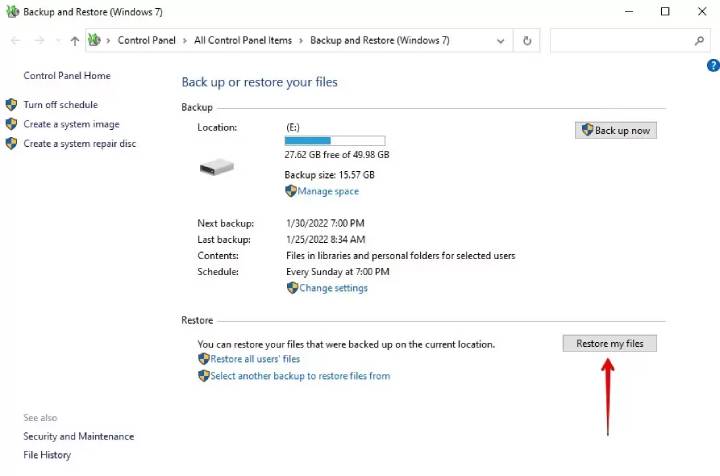Click Create a system repair disc
Screen dimensions: 720x476
tap(79, 144)
